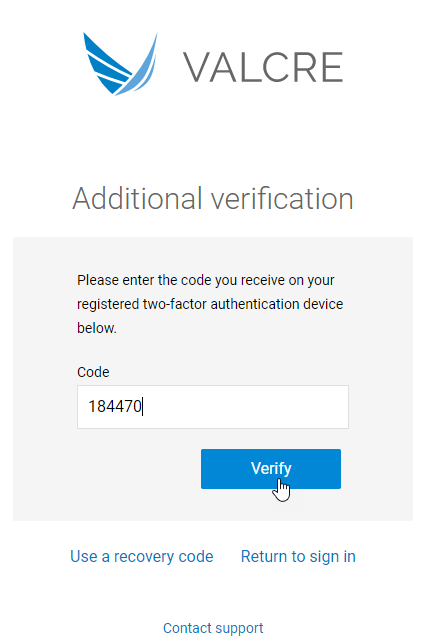429x644 pixels.
Task: Click the VALCRE wordmark text
Action: pyautogui.click(x=263, y=68)
